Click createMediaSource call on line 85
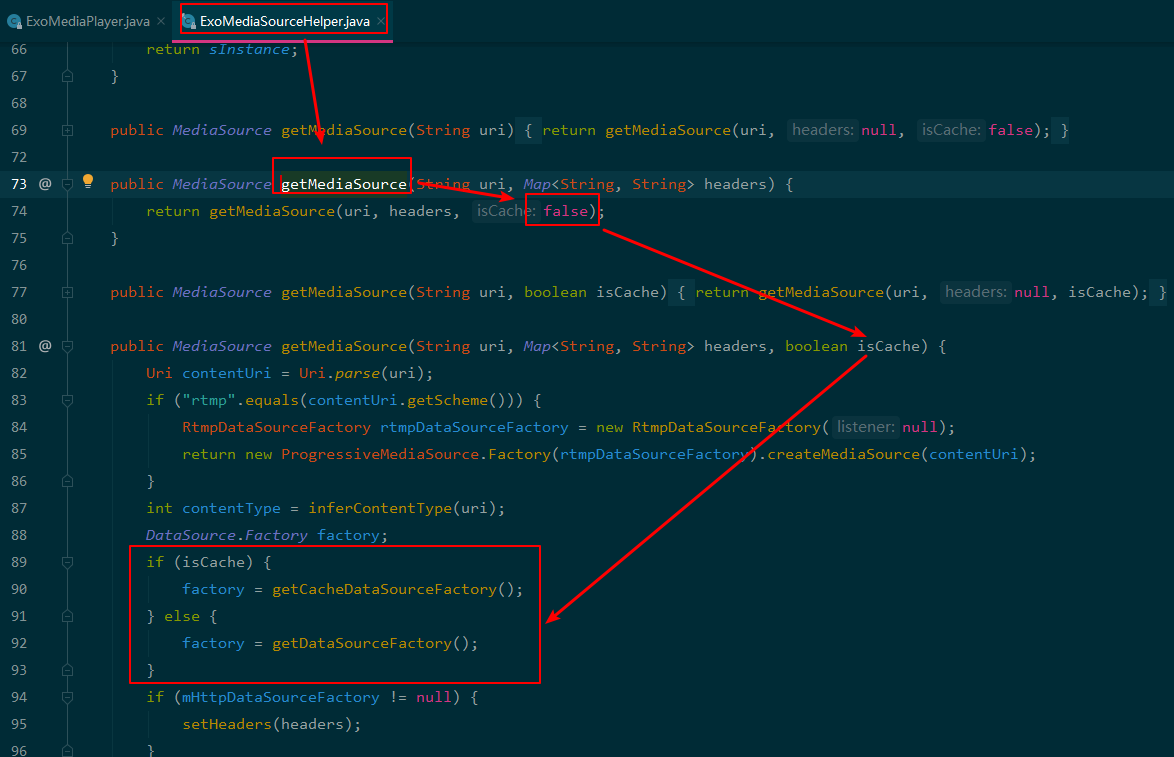The height and width of the screenshot is (757, 1174). click(x=843, y=454)
